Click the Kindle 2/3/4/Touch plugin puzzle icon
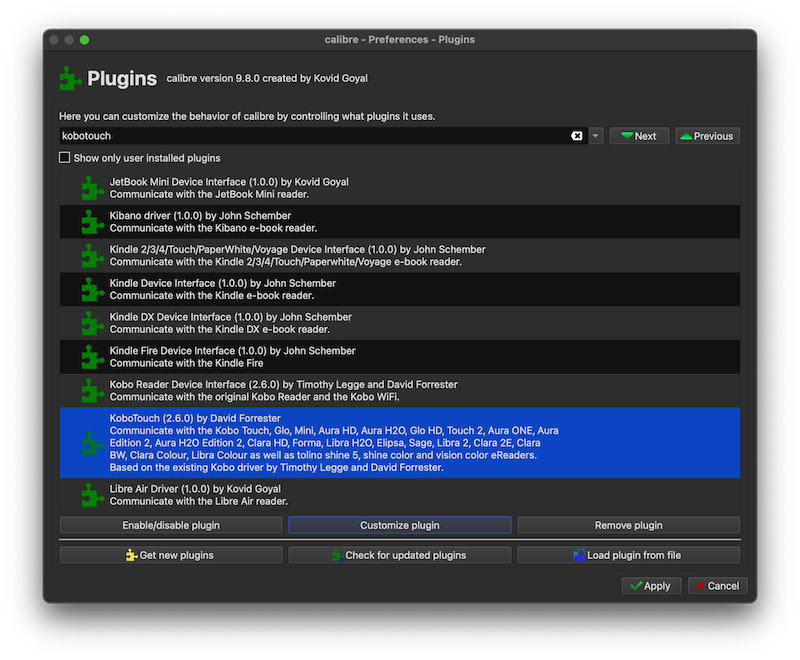The width and height of the screenshot is (800, 660). [x=92, y=256]
